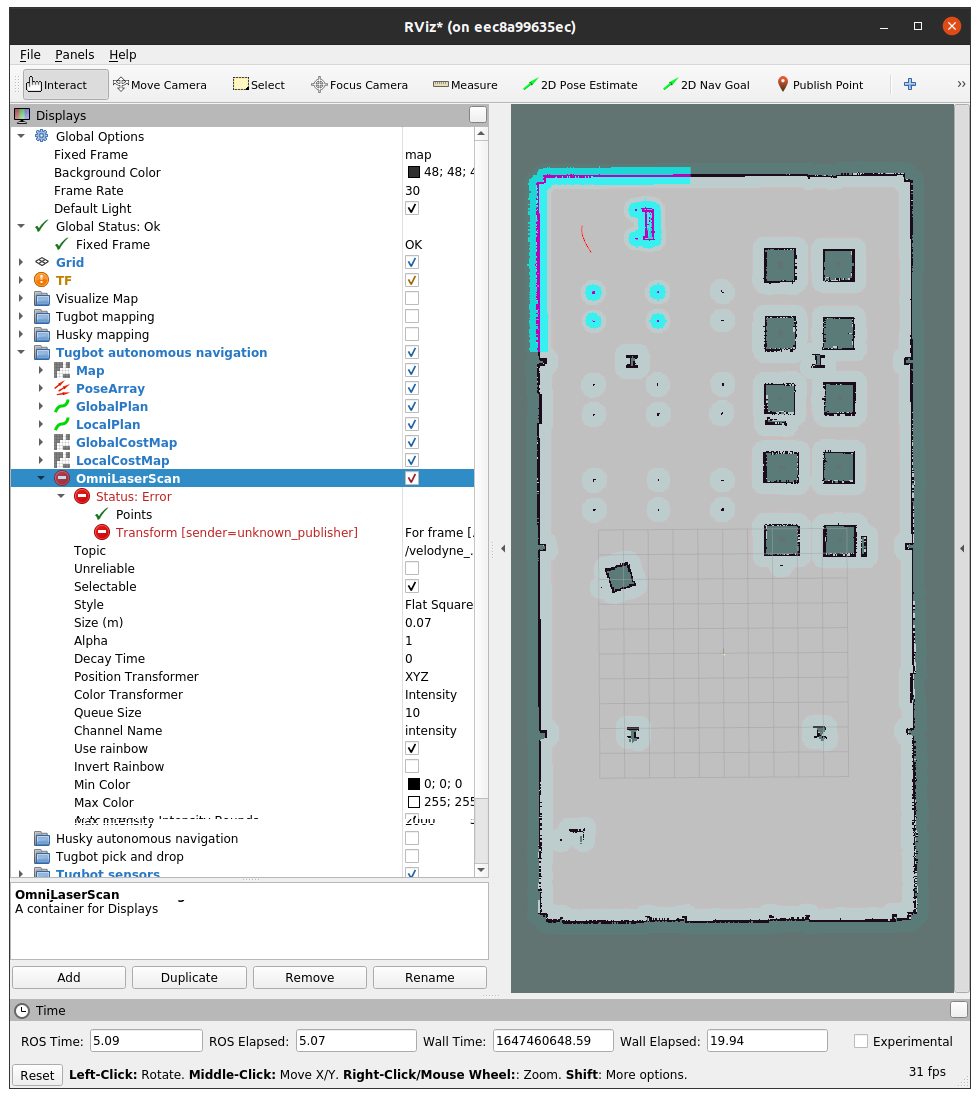Toggle the Use rainbow checkbox
The height and width of the screenshot is (1098, 980).
click(412, 749)
